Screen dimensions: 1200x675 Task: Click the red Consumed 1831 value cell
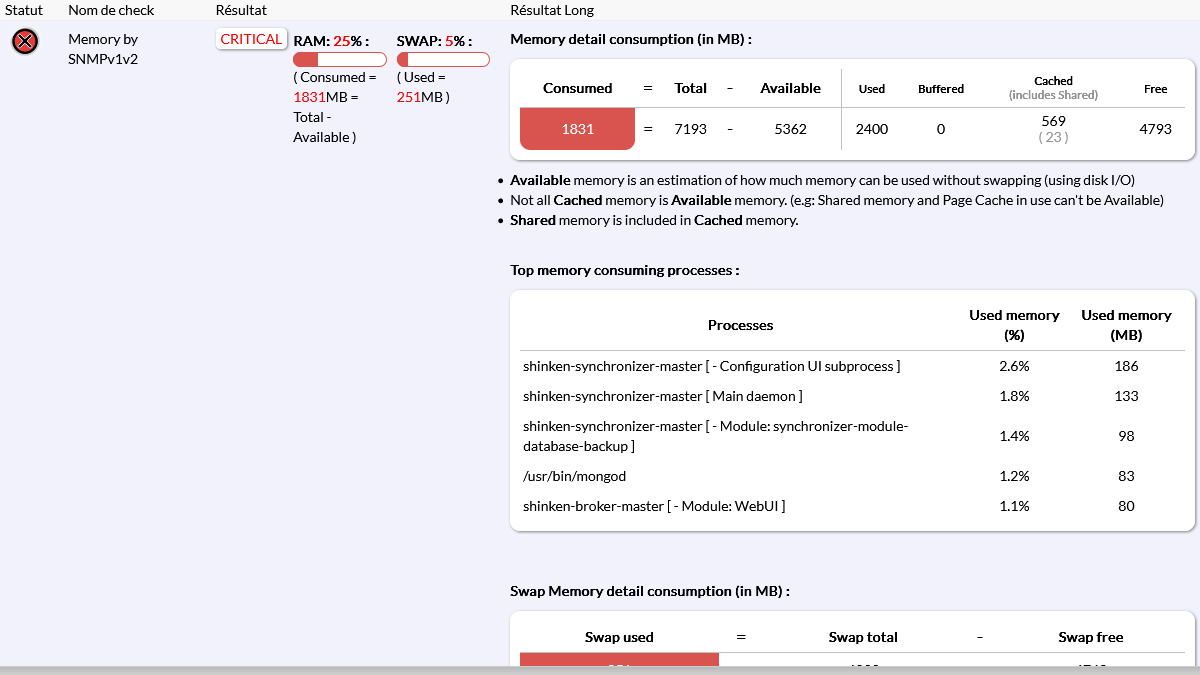click(x=577, y=129)
